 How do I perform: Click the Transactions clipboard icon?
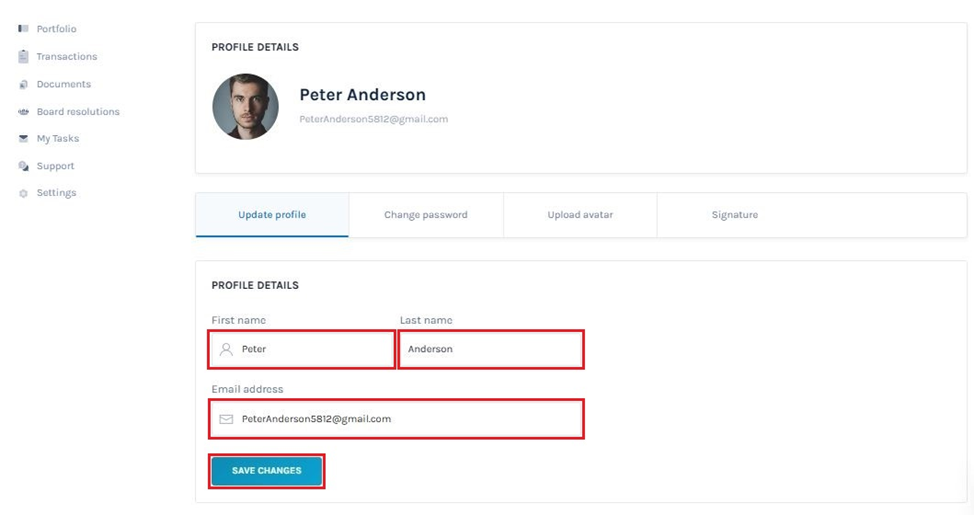pyautogui.click(x=23, y=57)
